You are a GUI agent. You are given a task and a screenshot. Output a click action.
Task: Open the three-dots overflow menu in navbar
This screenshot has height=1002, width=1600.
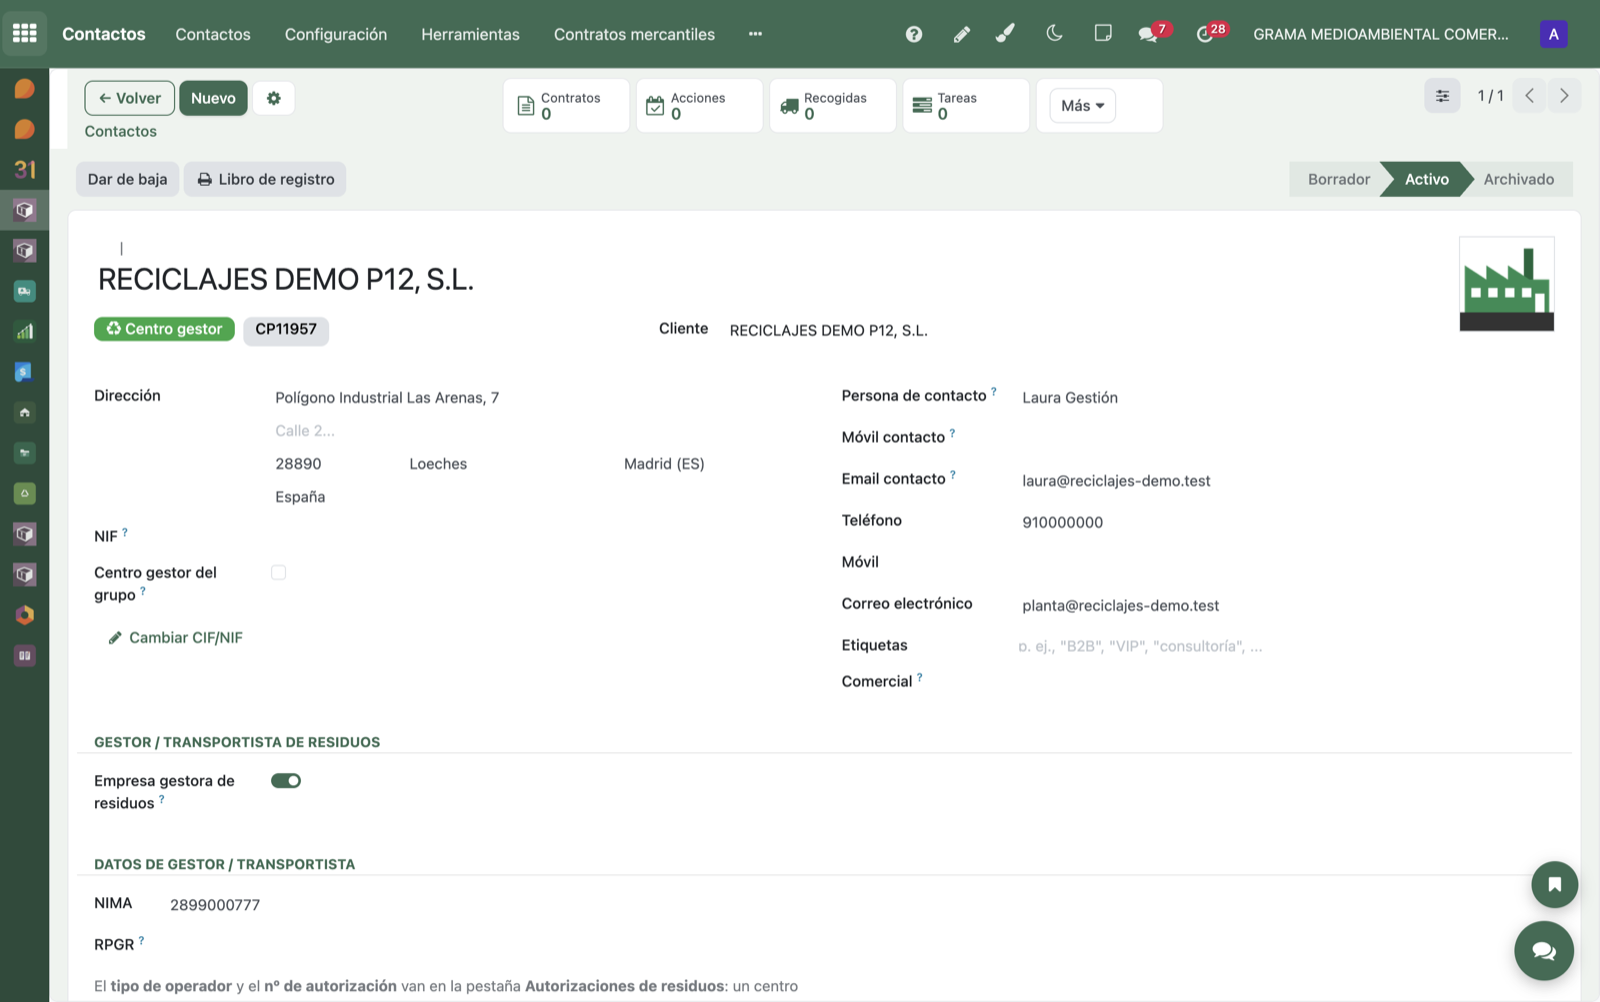point(755,34)
